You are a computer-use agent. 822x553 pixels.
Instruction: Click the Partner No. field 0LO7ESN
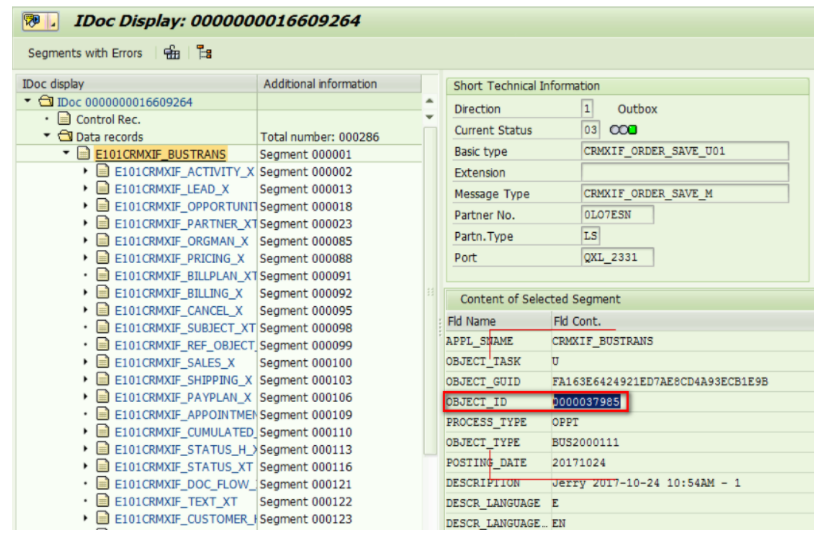[x=617, y=214]
